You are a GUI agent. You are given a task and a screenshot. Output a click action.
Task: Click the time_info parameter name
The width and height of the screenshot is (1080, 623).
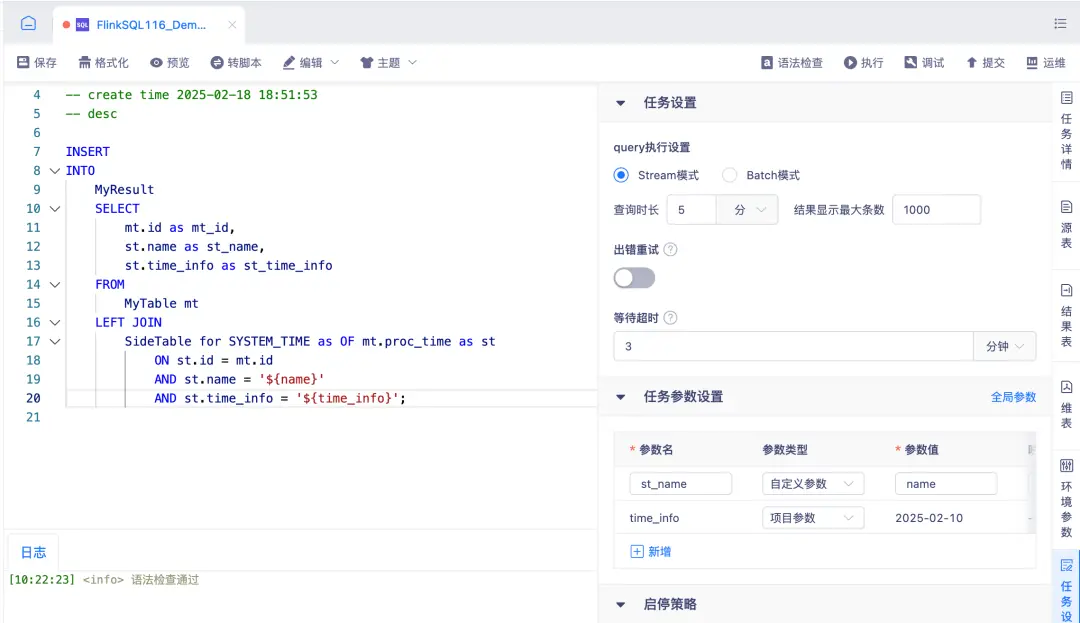coord(654,518)
